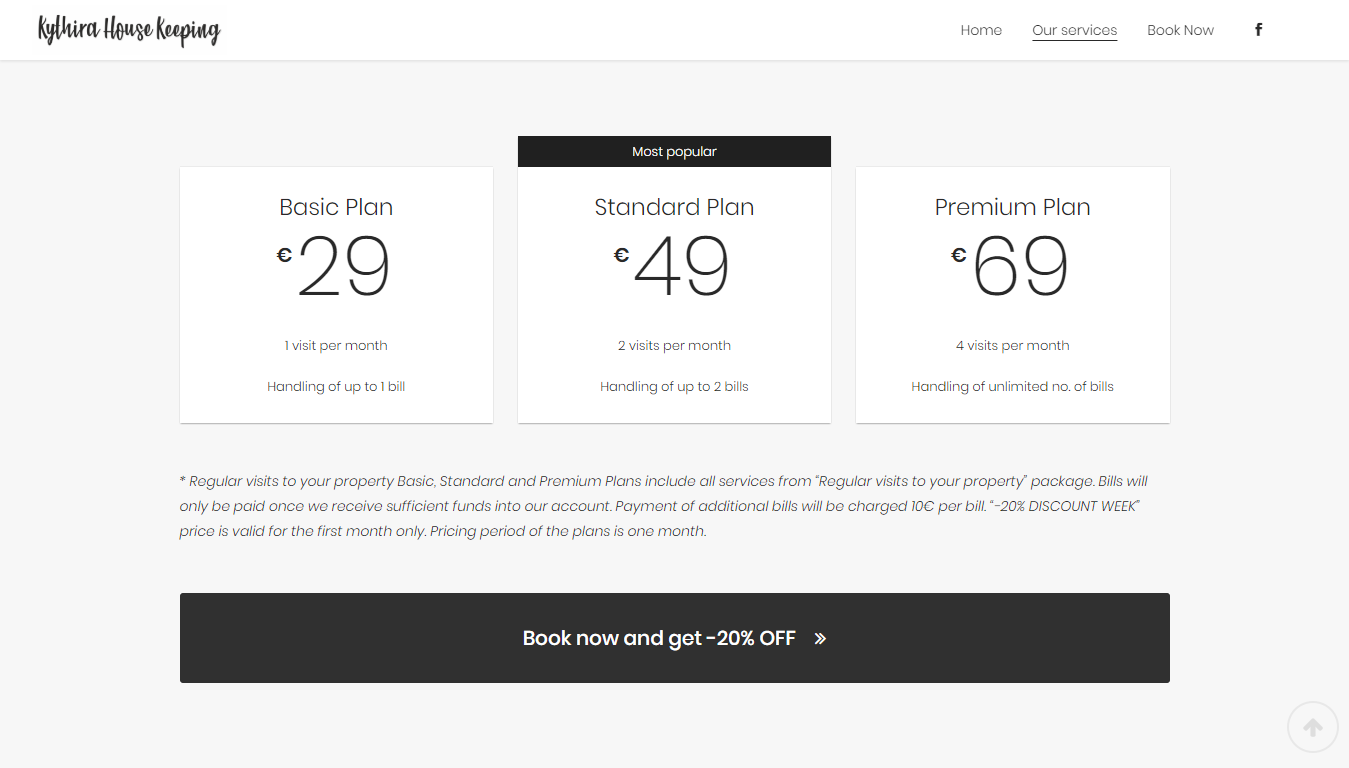Click 'Handling of up to 2 bills' text
The width and height of the screenshot is (1349, 768).
(x=674, y=386)
